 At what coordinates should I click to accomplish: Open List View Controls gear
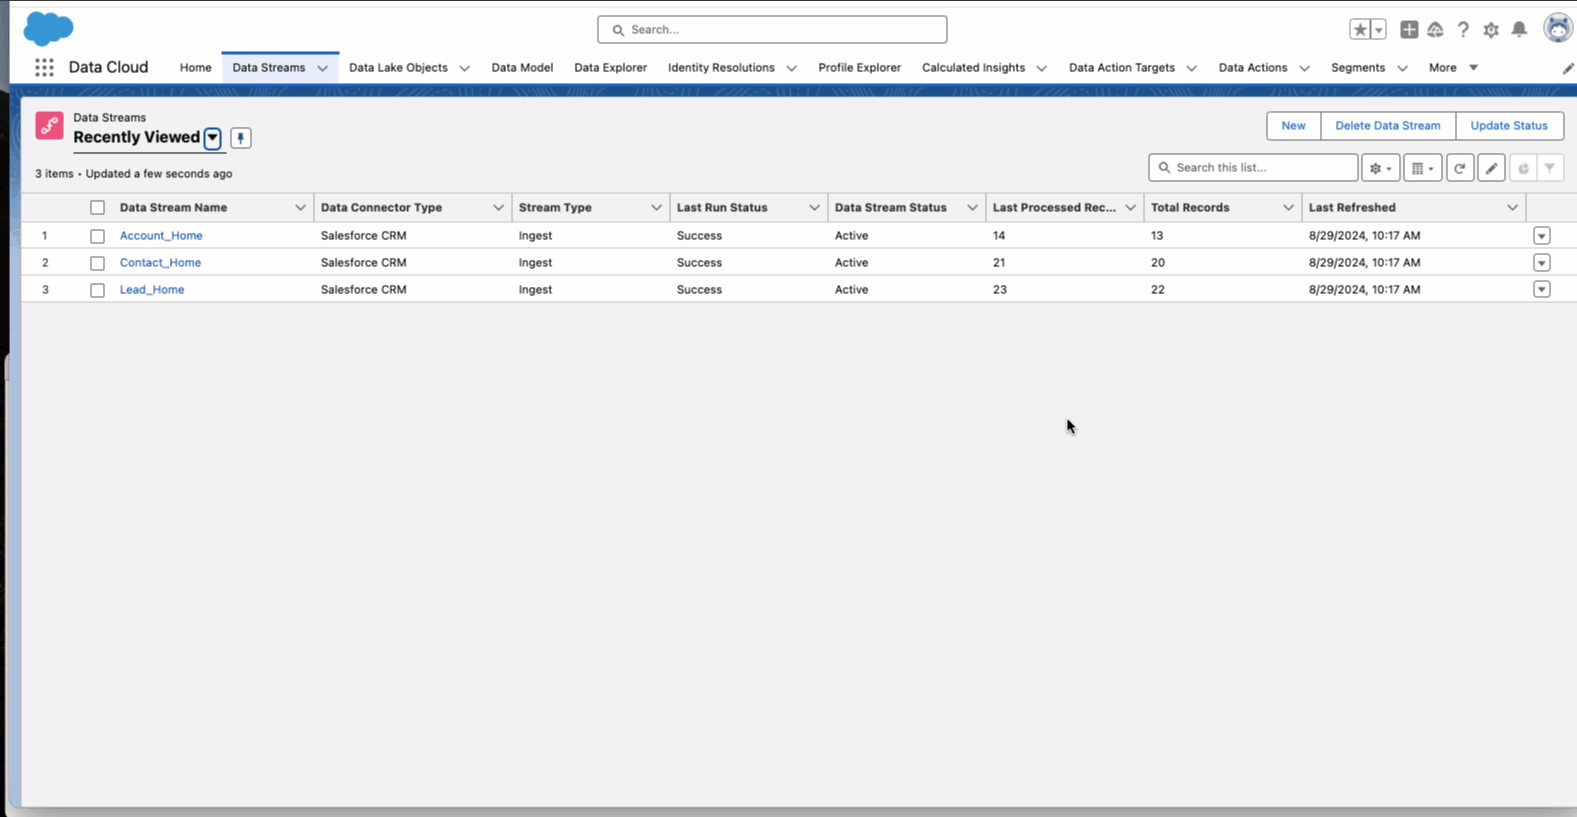(1380, 168)
